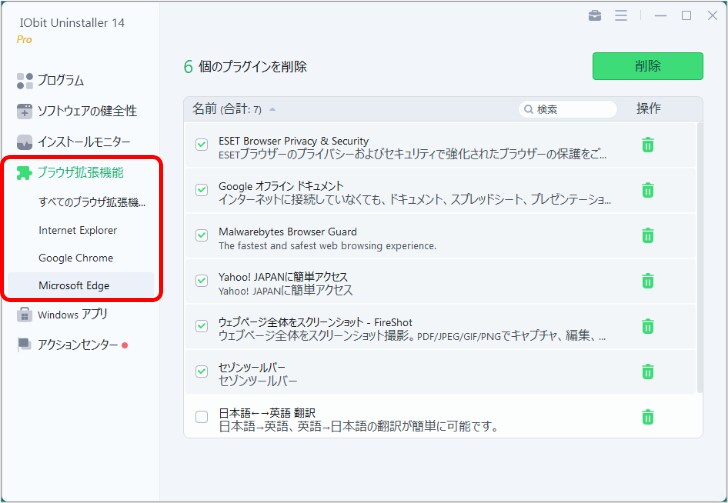Click the ブラウザ拡張機能 puzzle icon
The width and height of the screenshot is (728, 503).
tap(24, 173)
